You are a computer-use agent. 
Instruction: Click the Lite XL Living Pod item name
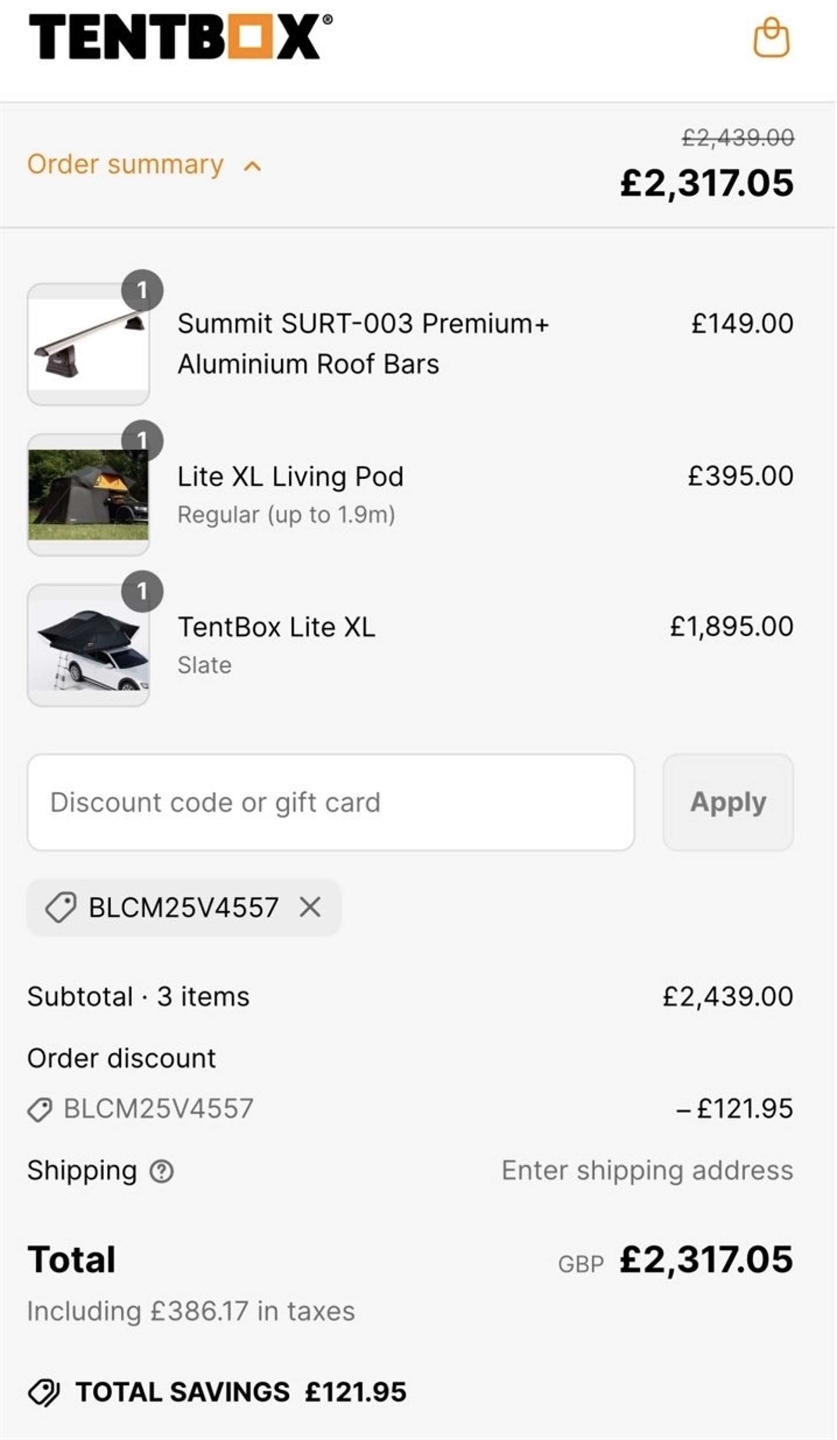(x=290, y=476)
